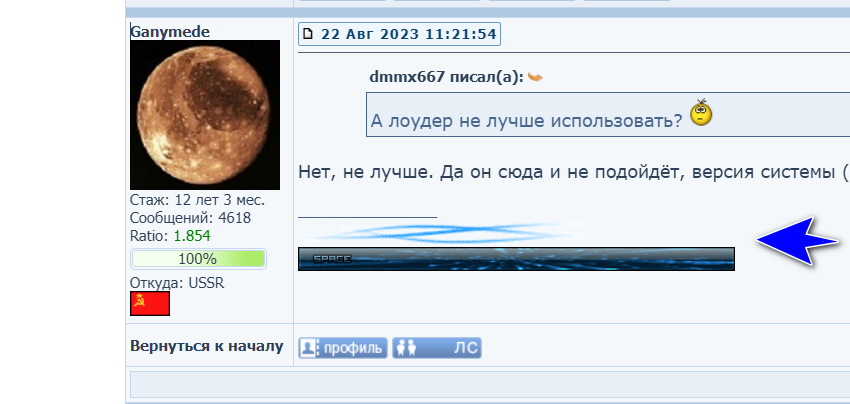This screenshot has height=404, width=850.
Task: Click the Ganymede username
Action: click(x=170, y=32)
